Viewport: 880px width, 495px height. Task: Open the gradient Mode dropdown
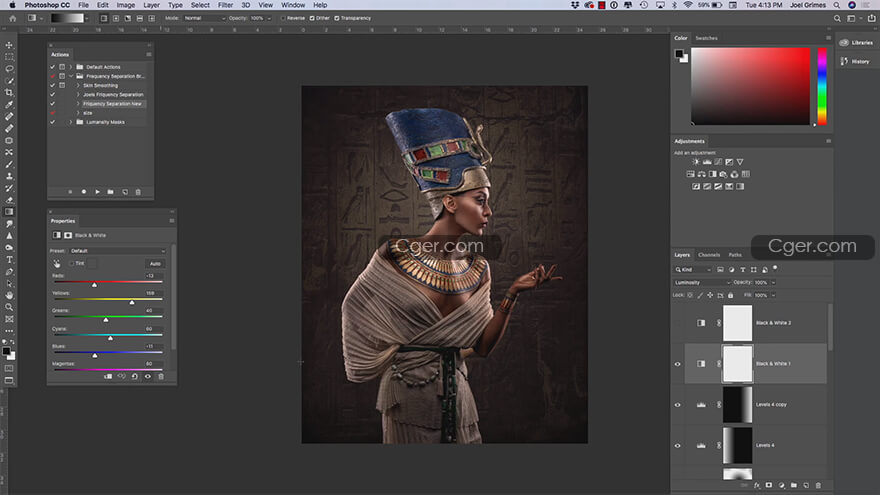(x=204, y=18)
